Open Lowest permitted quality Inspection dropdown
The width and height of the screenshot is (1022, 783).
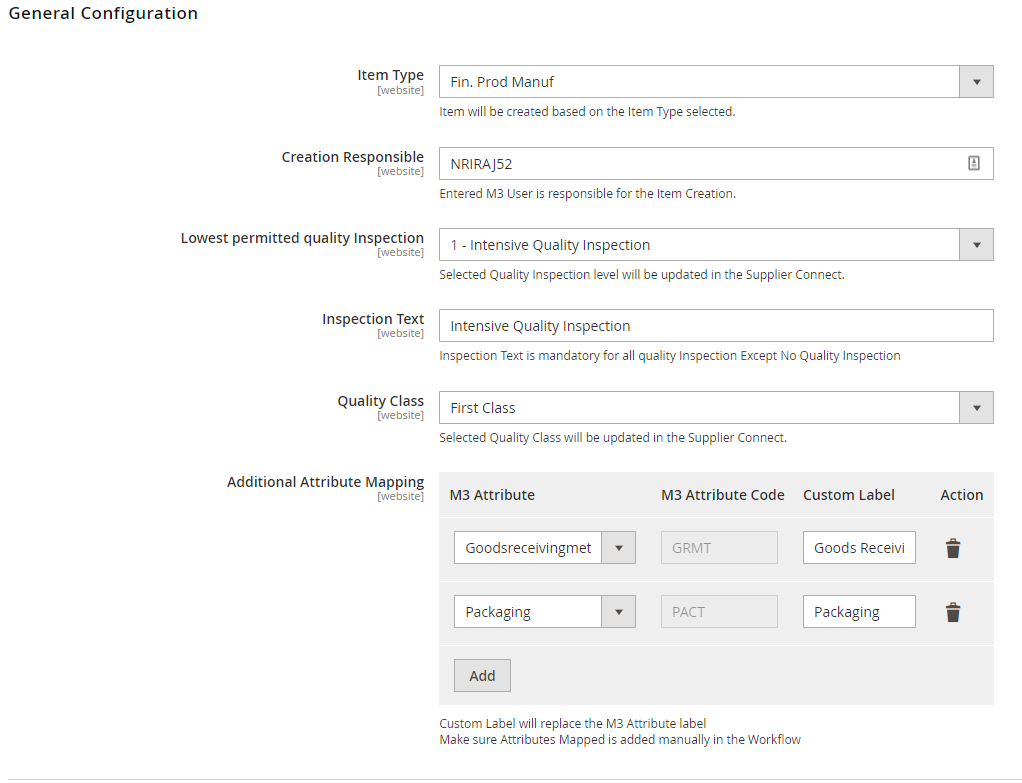[716, 244]
